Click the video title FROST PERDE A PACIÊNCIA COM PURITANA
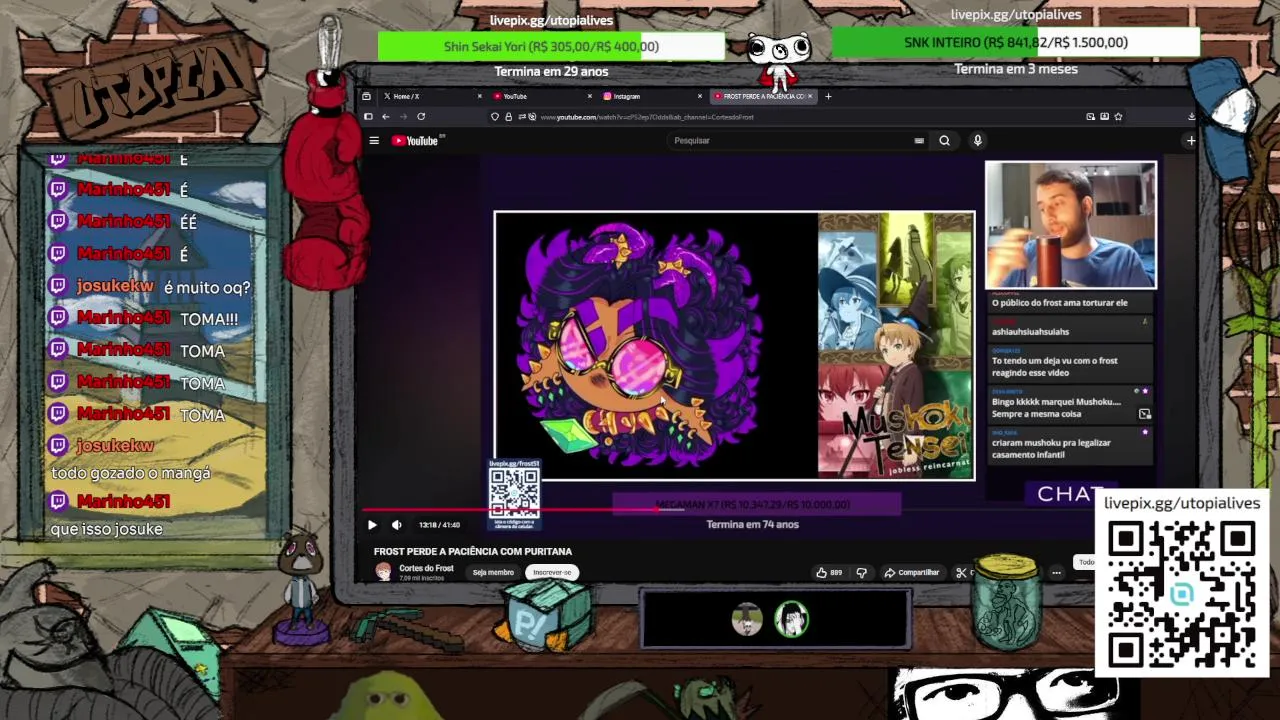Viewport: 1280px width, 720px height. [473, 551]
